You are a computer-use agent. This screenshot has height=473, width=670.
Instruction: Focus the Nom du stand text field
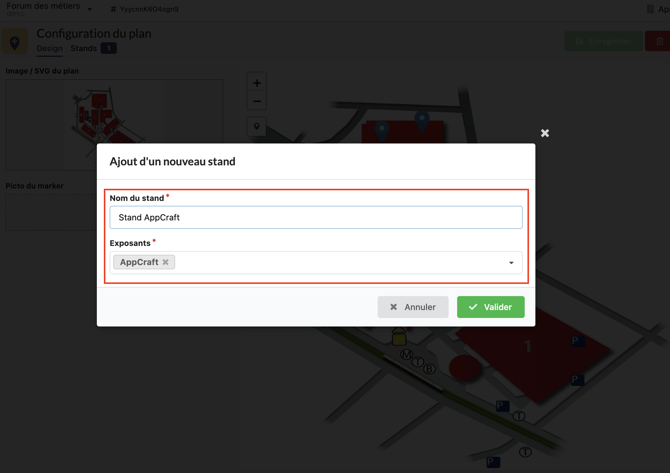pyautogui.click(x=315, y=217)
